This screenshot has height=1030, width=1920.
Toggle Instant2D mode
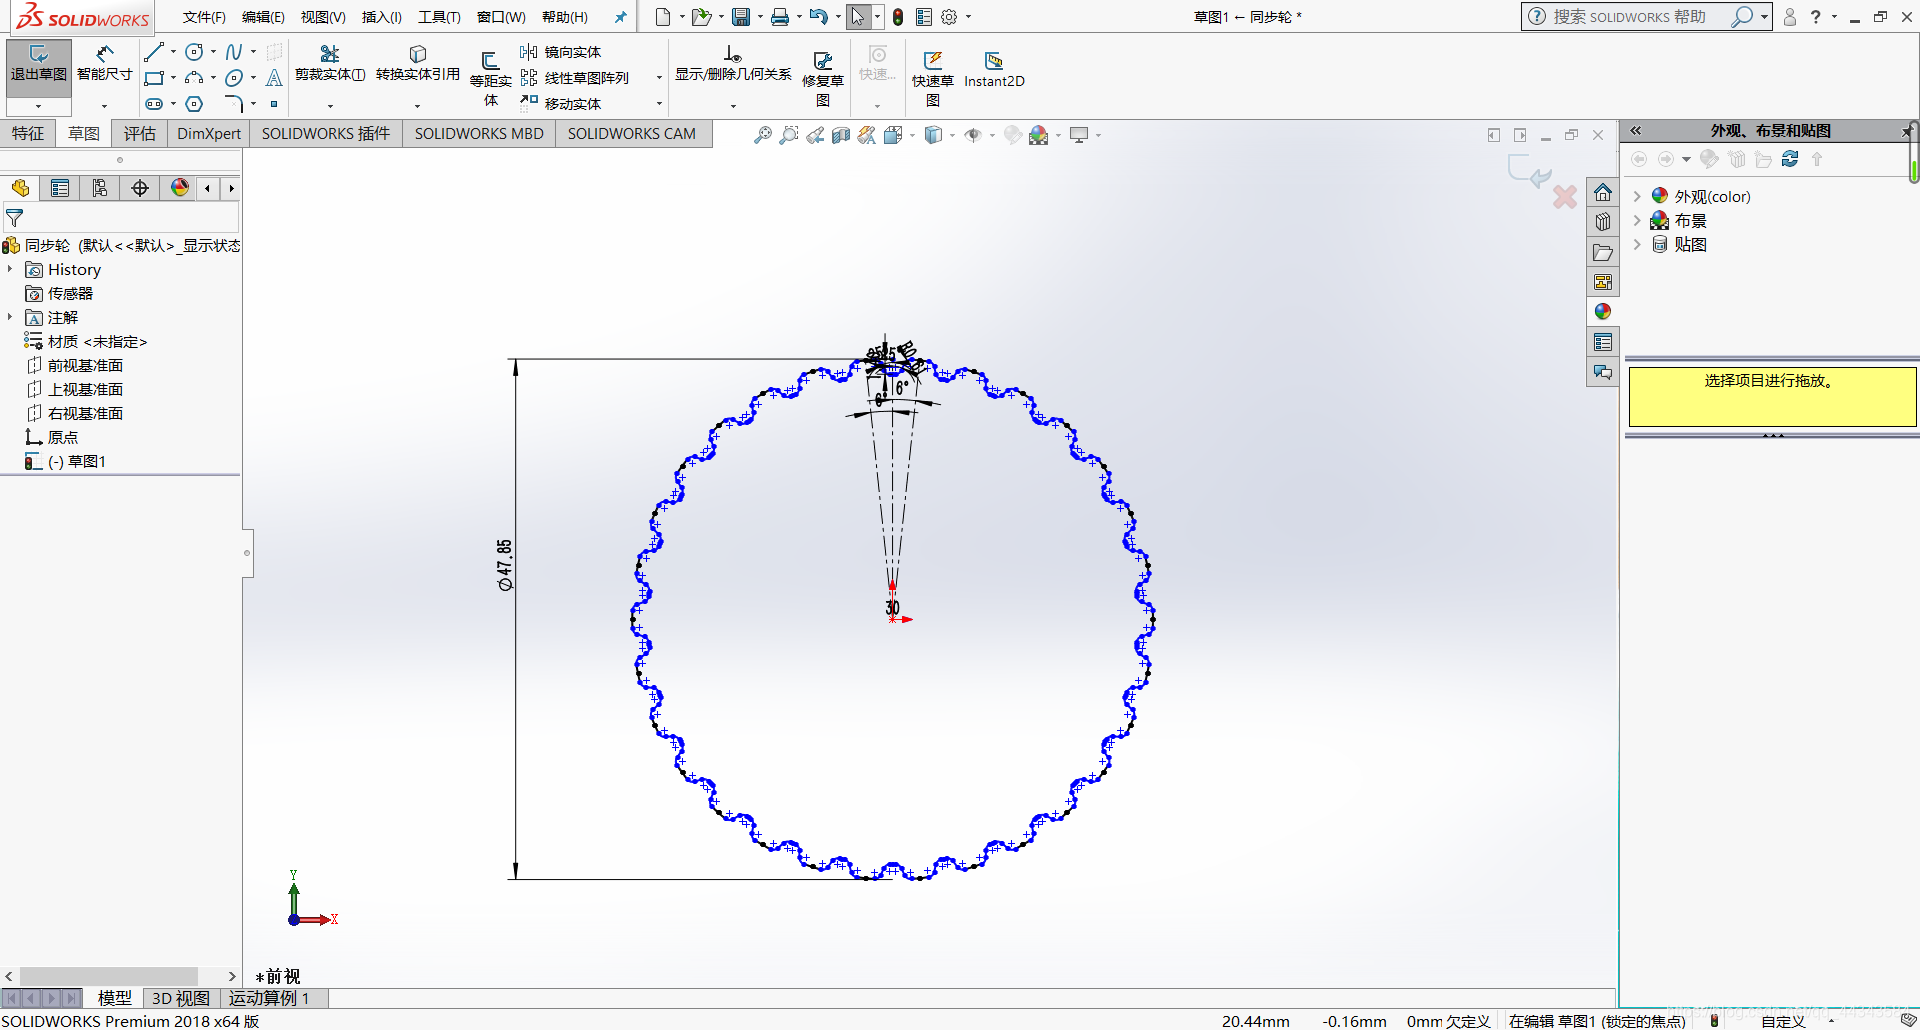[x=993, y=70]
